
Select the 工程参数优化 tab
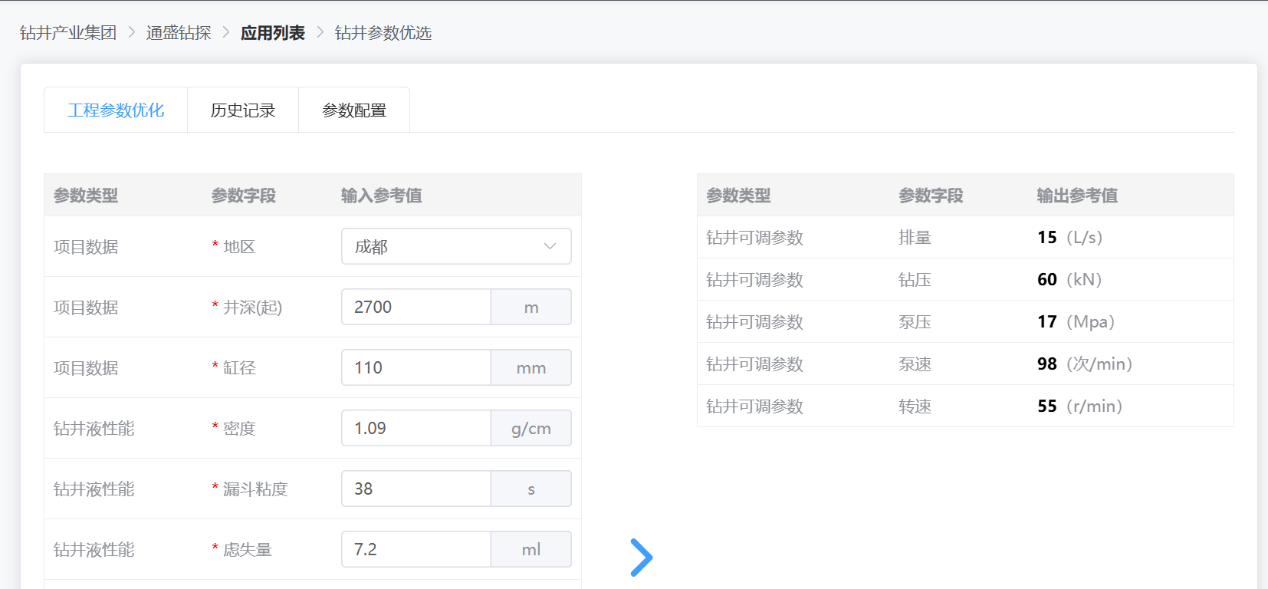tap(116, 110)
